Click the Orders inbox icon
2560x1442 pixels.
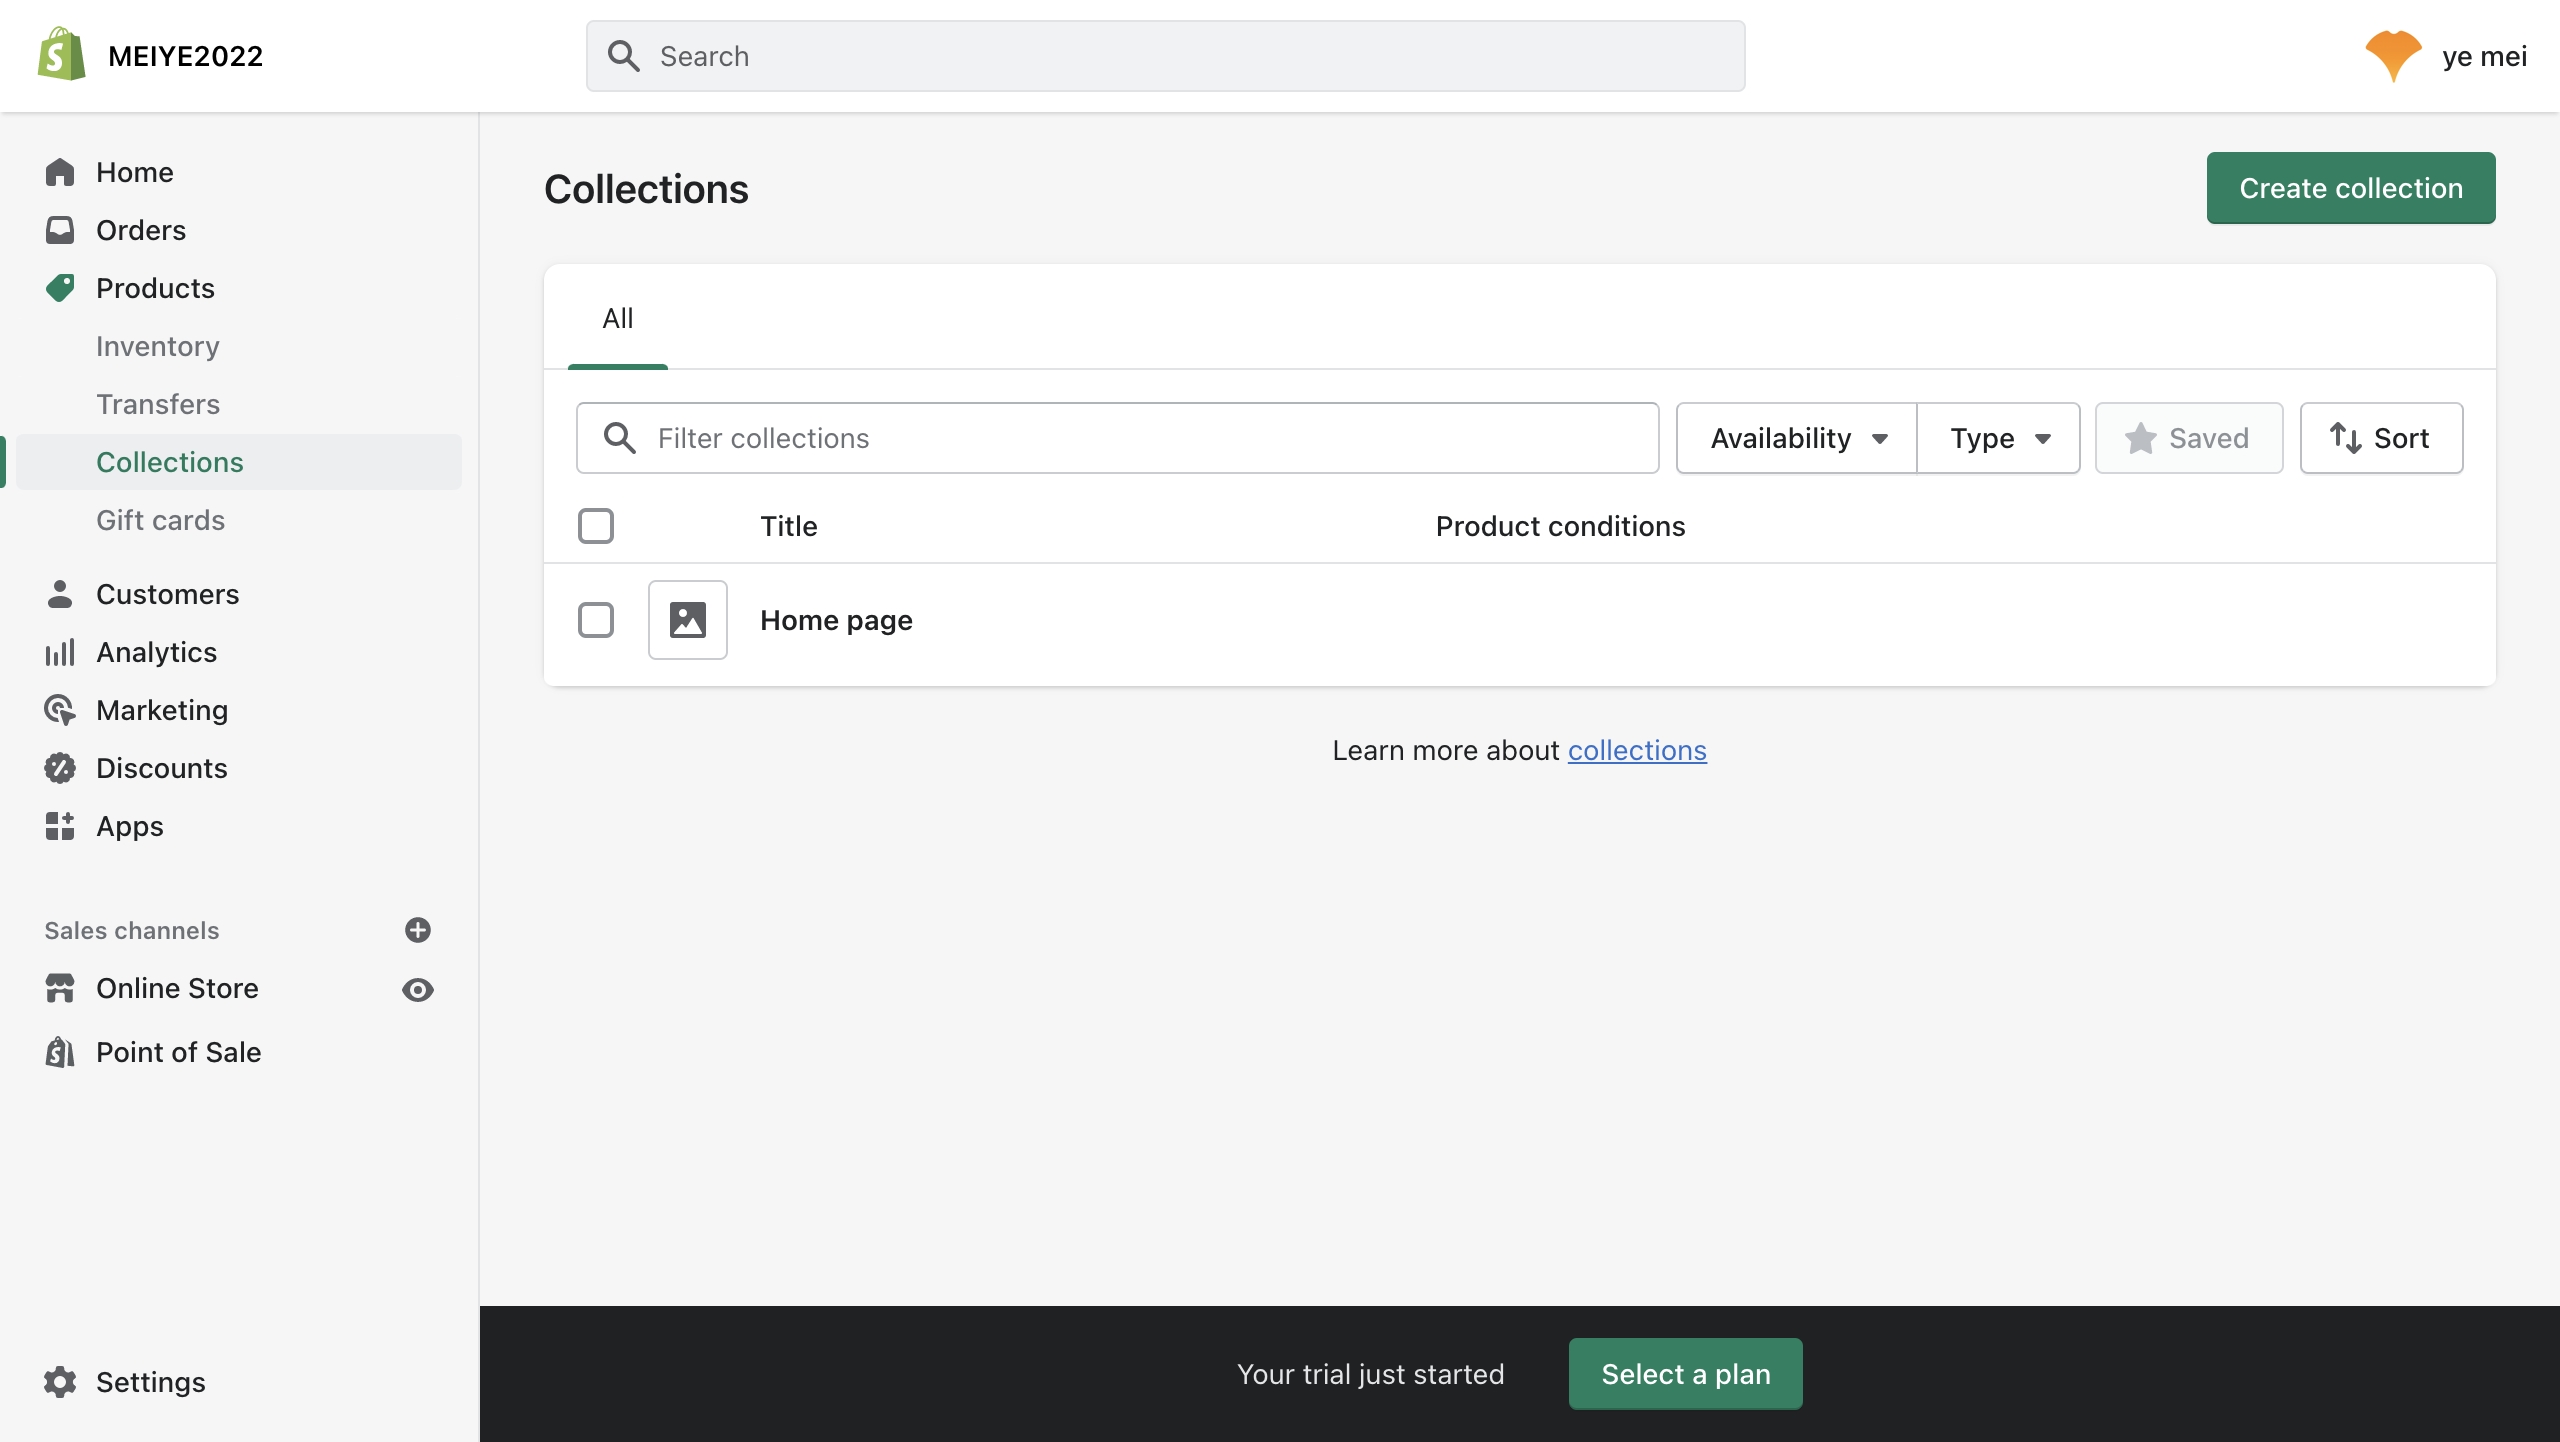(x=60, y=230)
